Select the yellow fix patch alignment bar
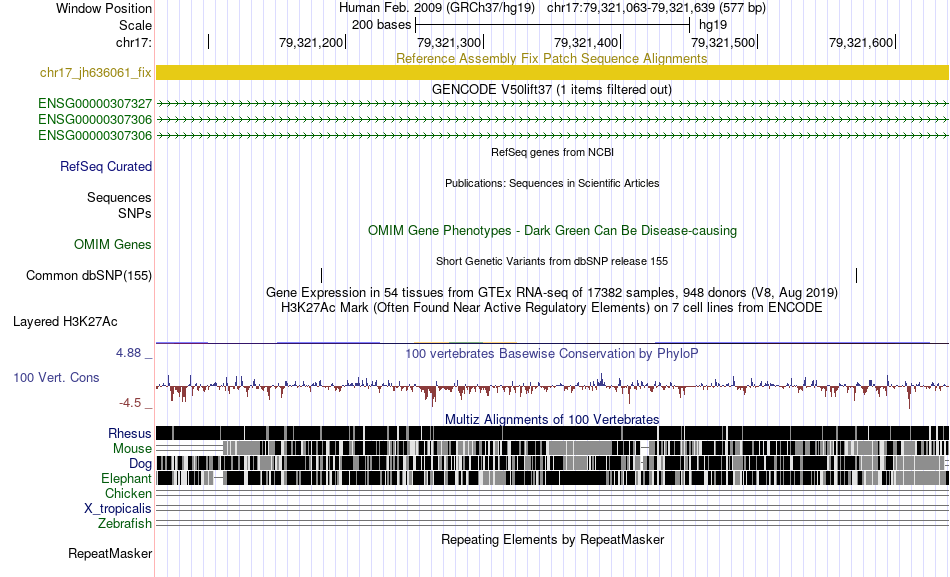This screenshot has height=577, width=950. tap(552, 72)
